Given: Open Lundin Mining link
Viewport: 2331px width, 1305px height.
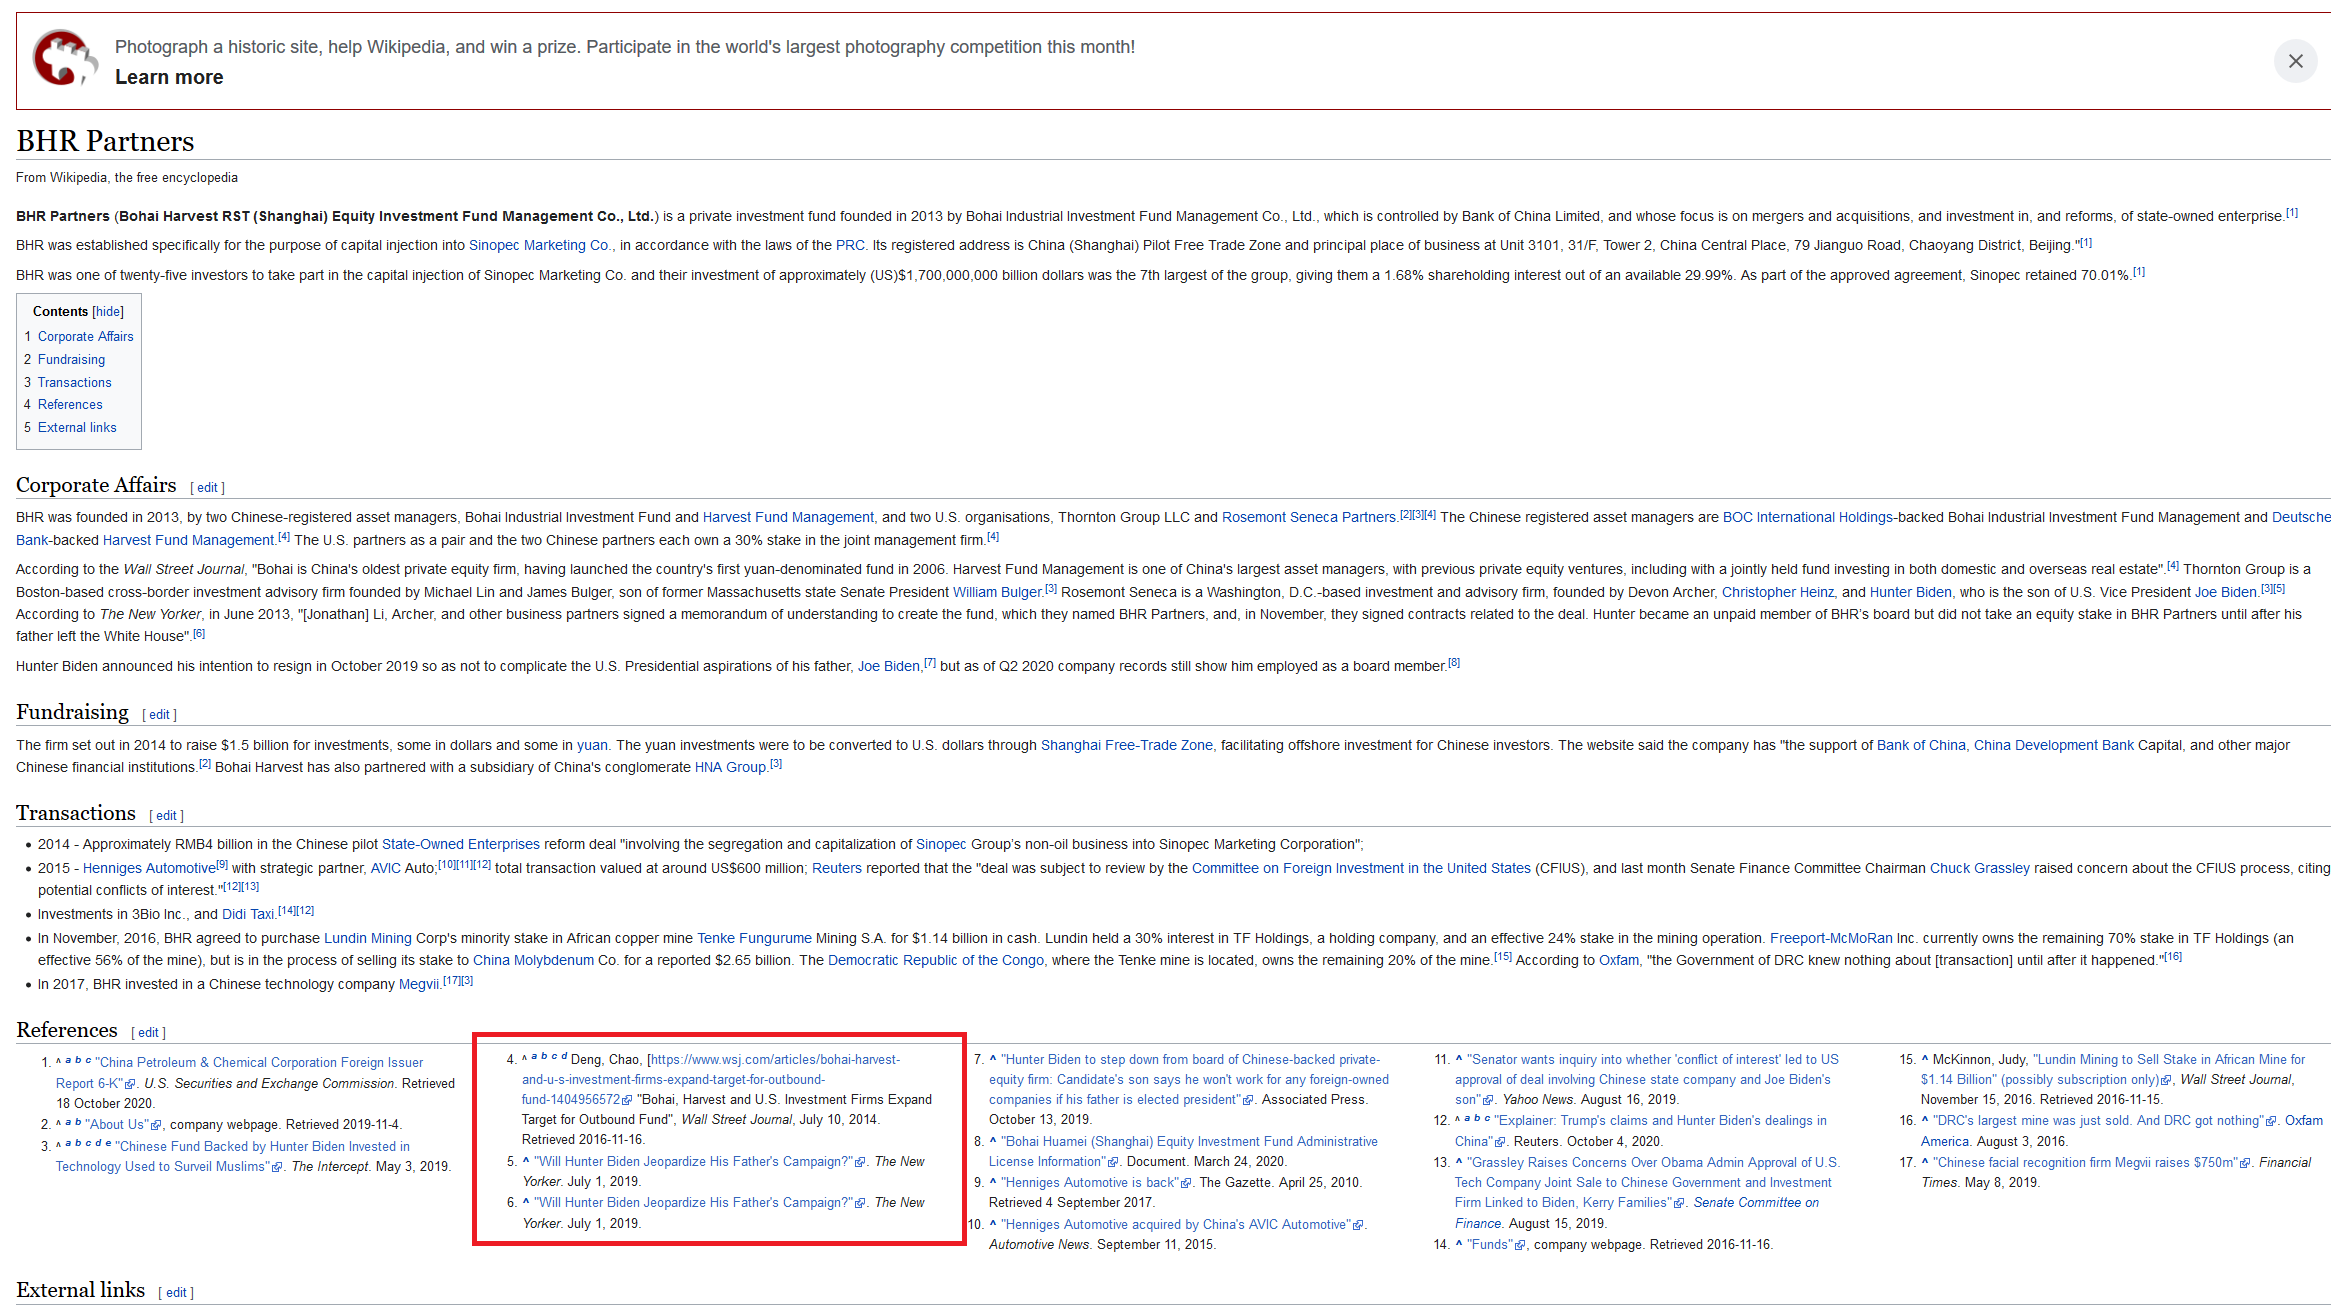Looking at the screenshot, I should coord(367,939).
